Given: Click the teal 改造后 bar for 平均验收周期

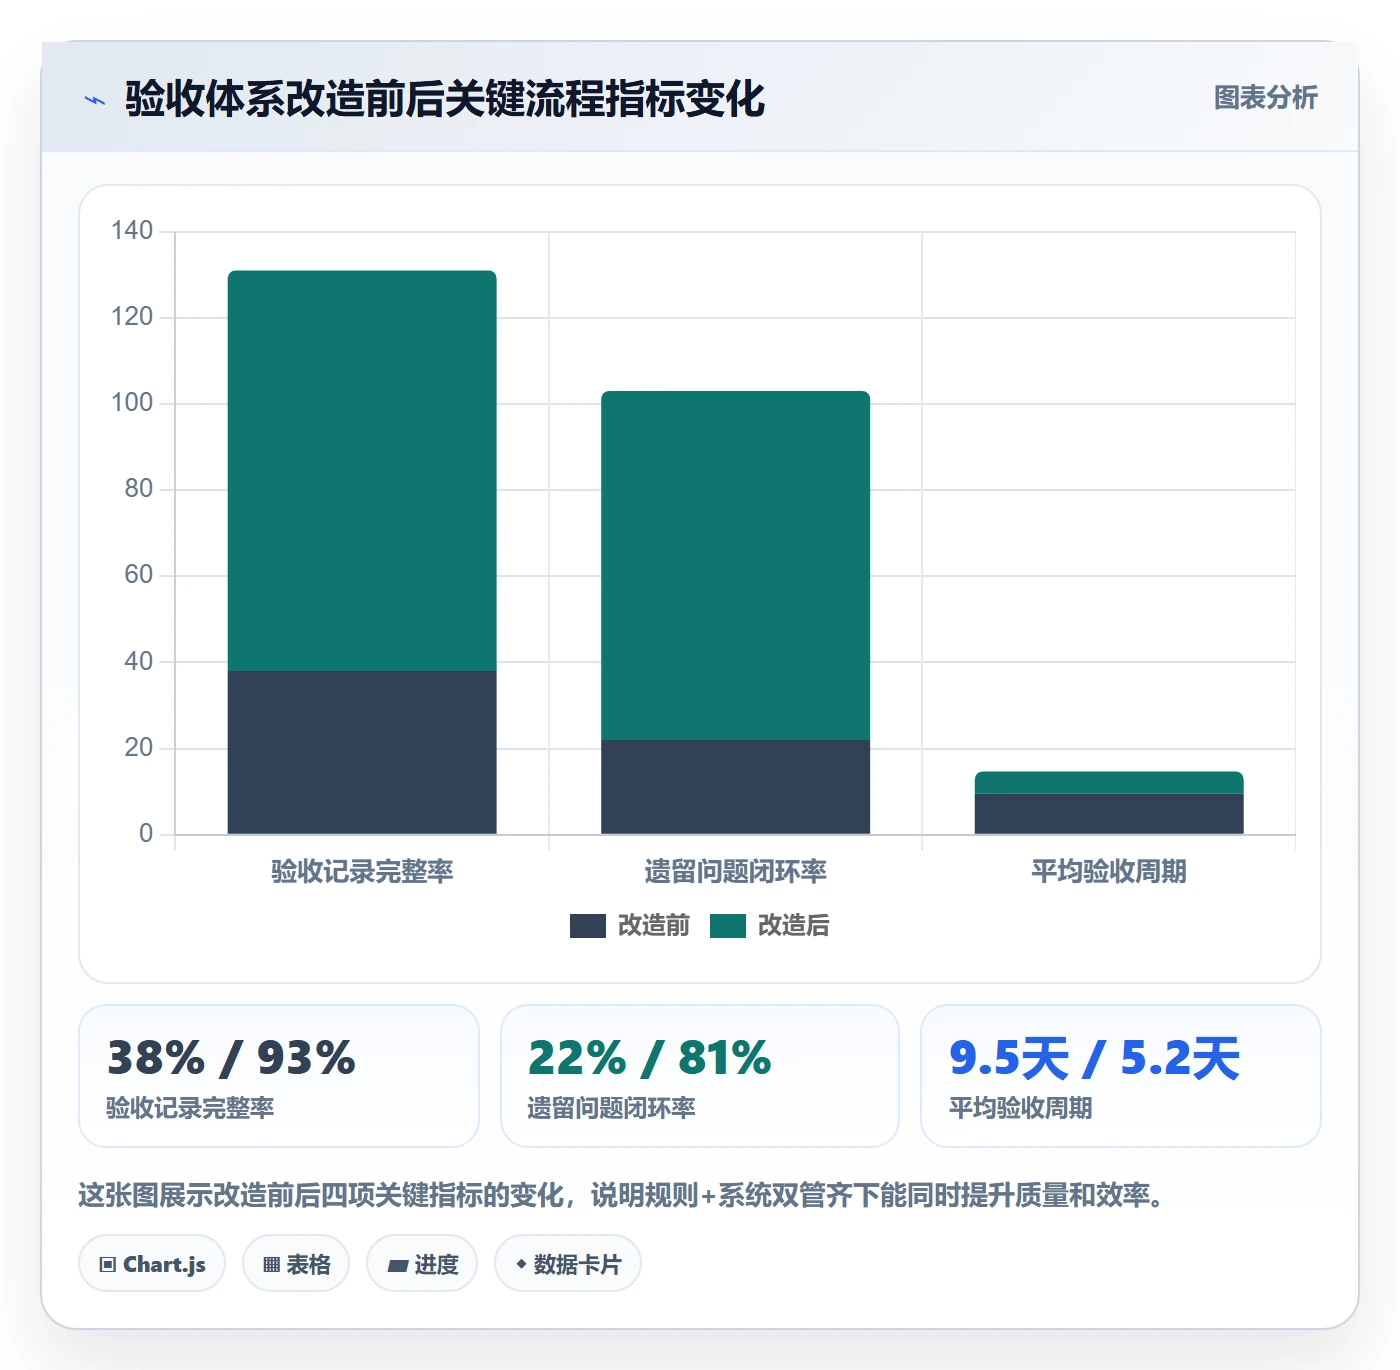Looking at the screenshot, I should tap(1109, 782).
